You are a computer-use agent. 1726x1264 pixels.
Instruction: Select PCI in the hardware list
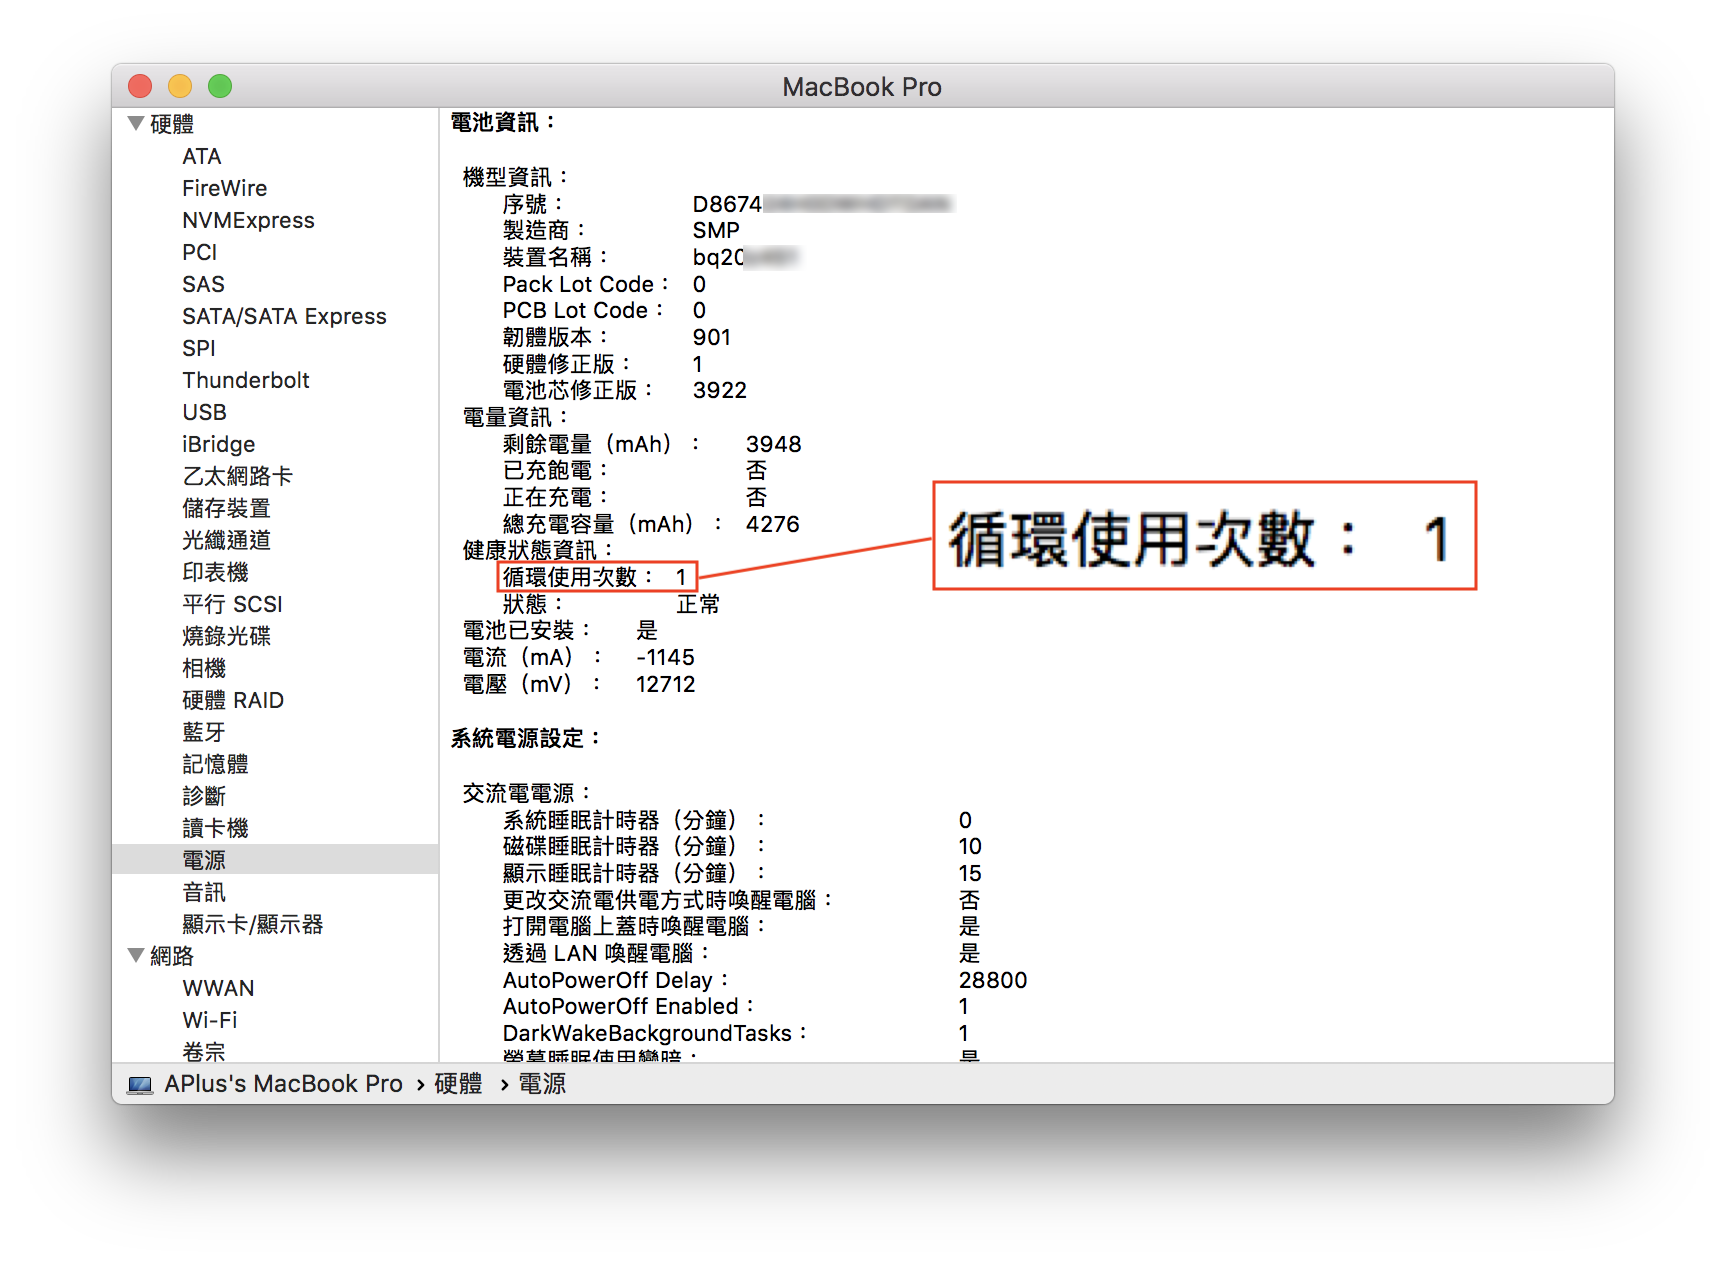click(200, 252)
